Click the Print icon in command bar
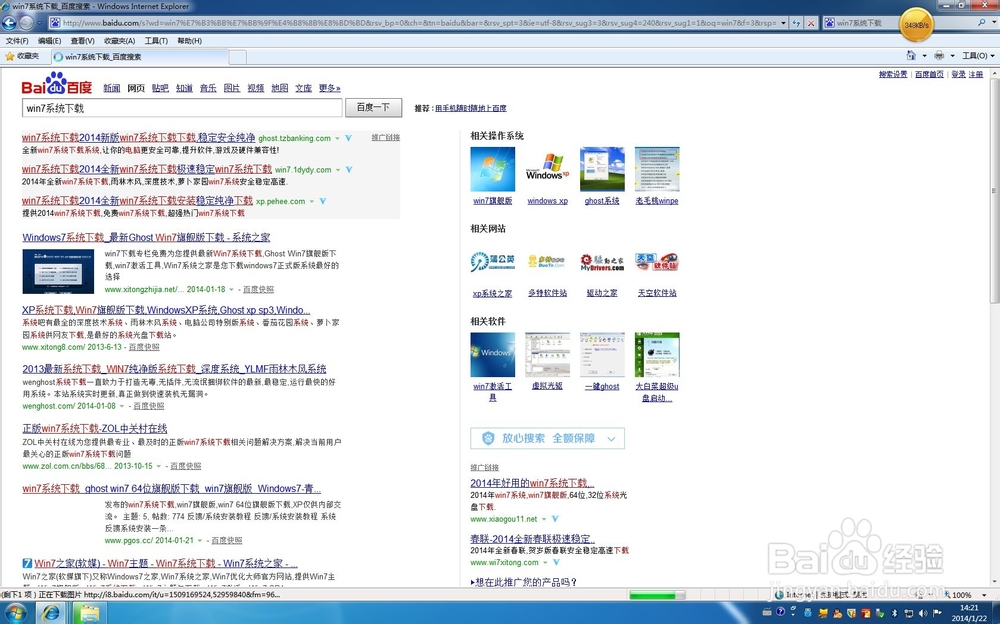The width and height of the screenshot is (1000, 624). point(939,56)
